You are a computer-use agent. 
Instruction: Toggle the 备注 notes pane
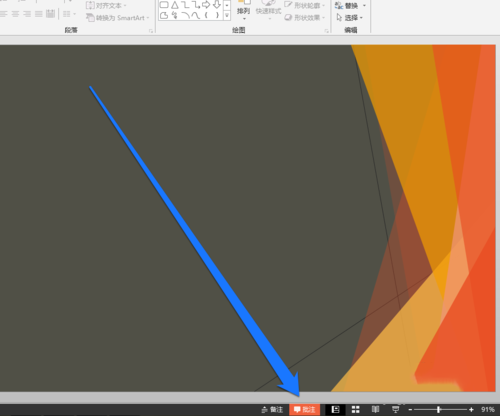coord(272,410)
